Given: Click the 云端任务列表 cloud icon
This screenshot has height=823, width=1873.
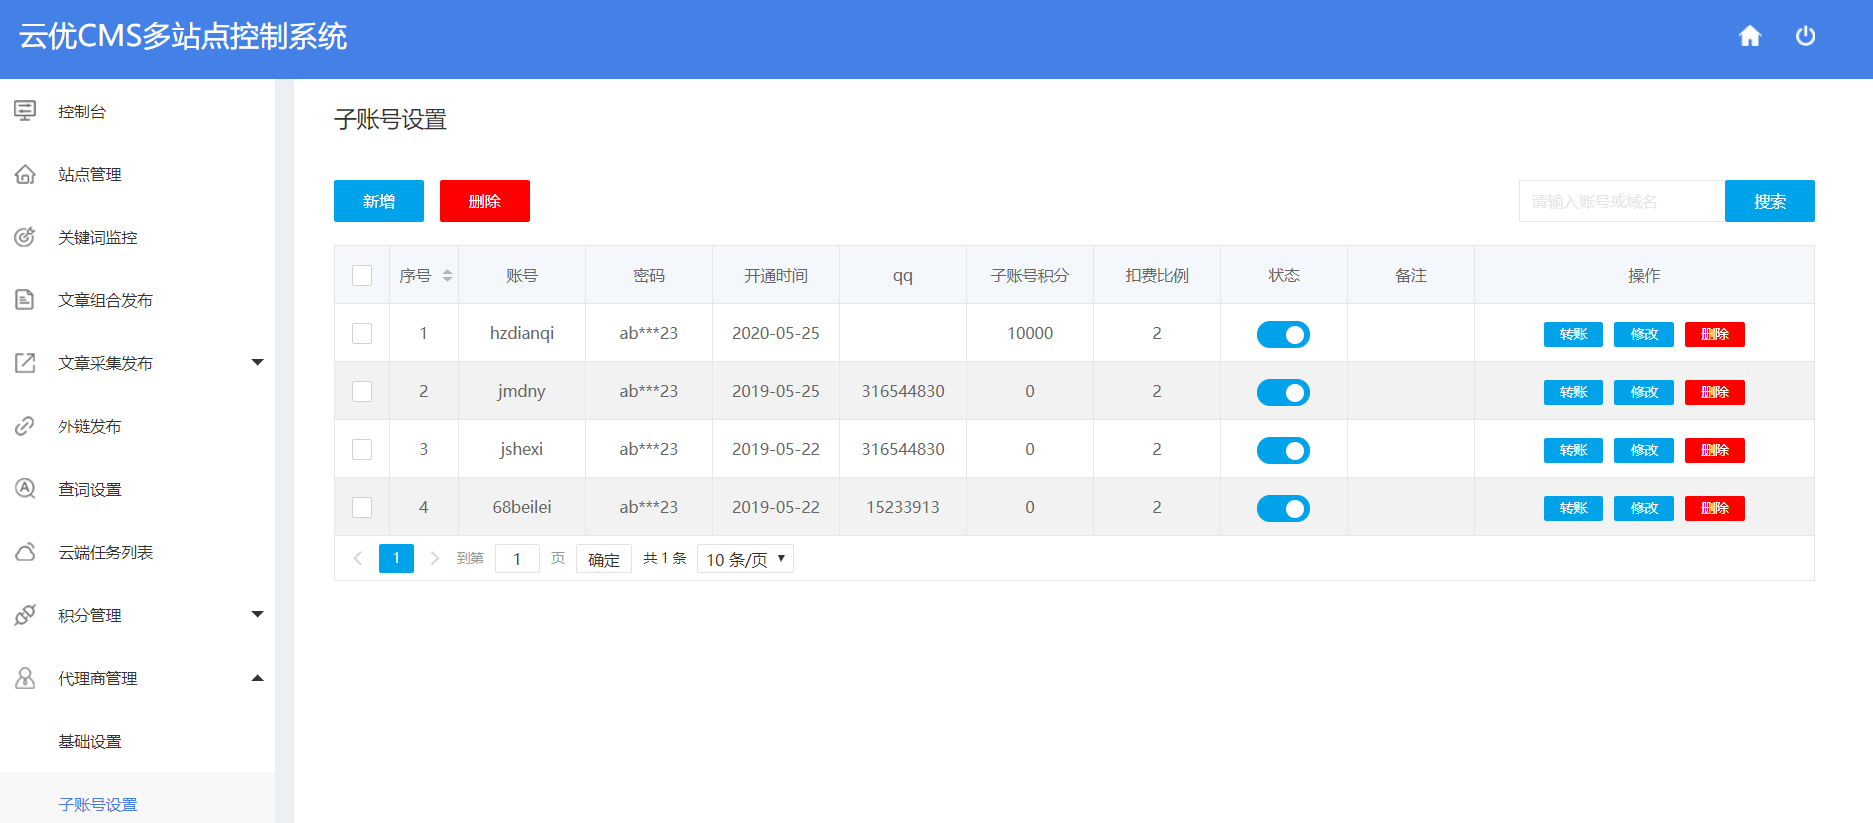Looking at the screenshot, I should (25, 552).
